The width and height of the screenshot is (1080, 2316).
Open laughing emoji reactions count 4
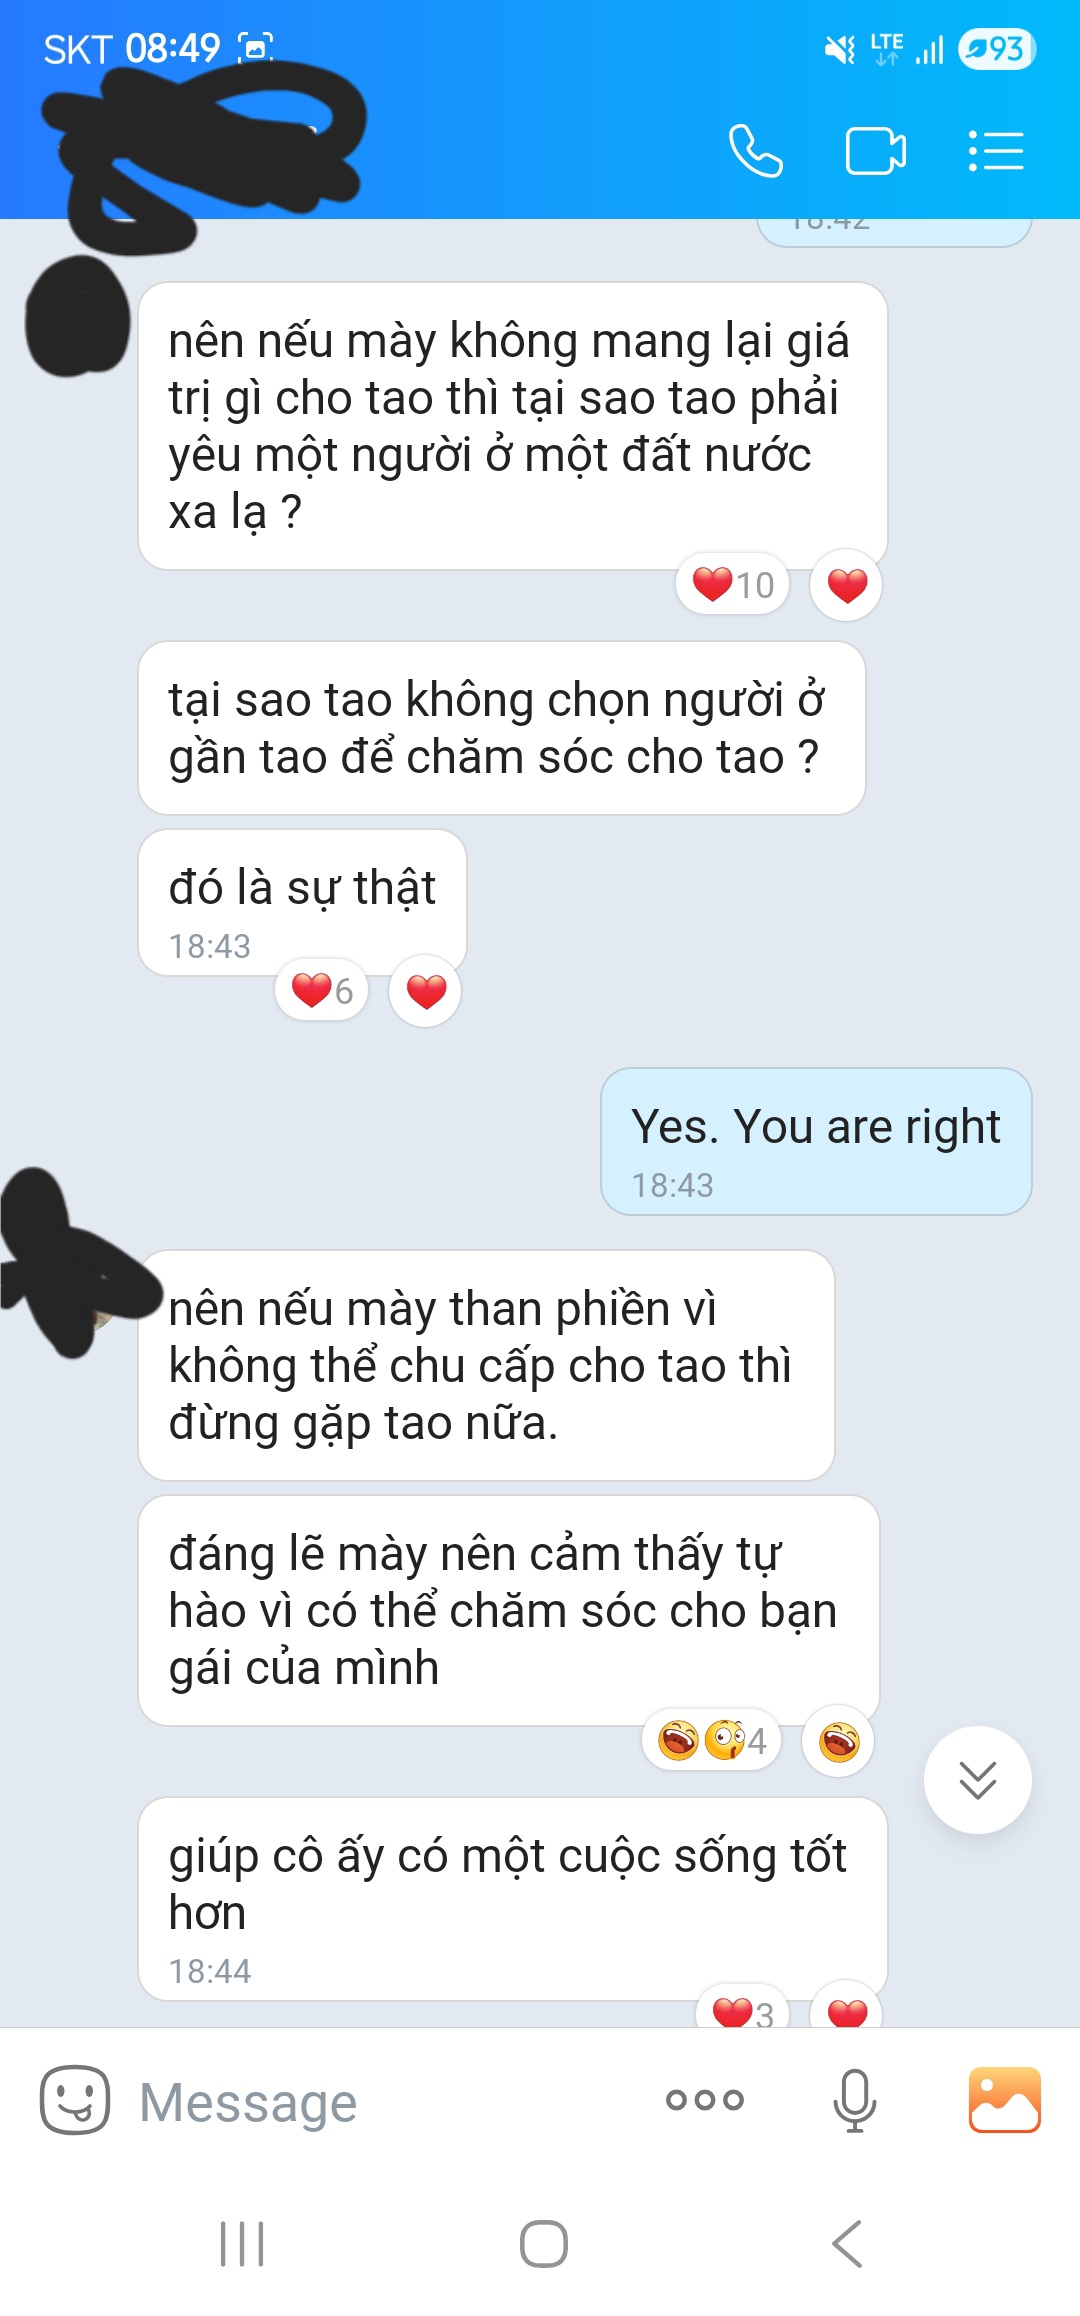(712, 1740)
